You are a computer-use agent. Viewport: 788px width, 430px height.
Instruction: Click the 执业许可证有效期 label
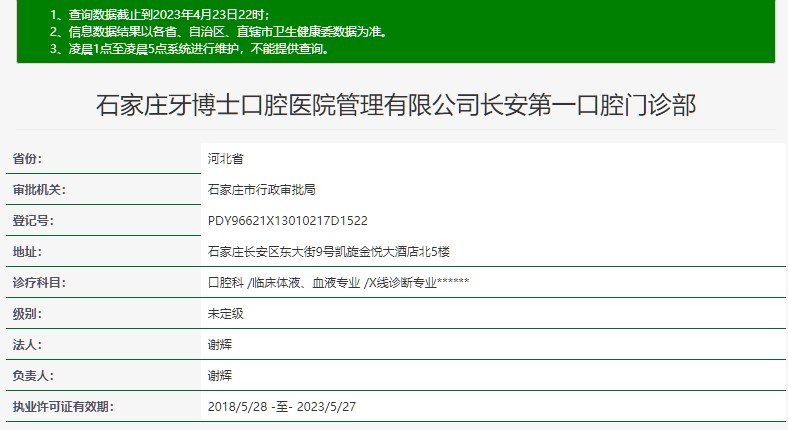click(63, 407)
